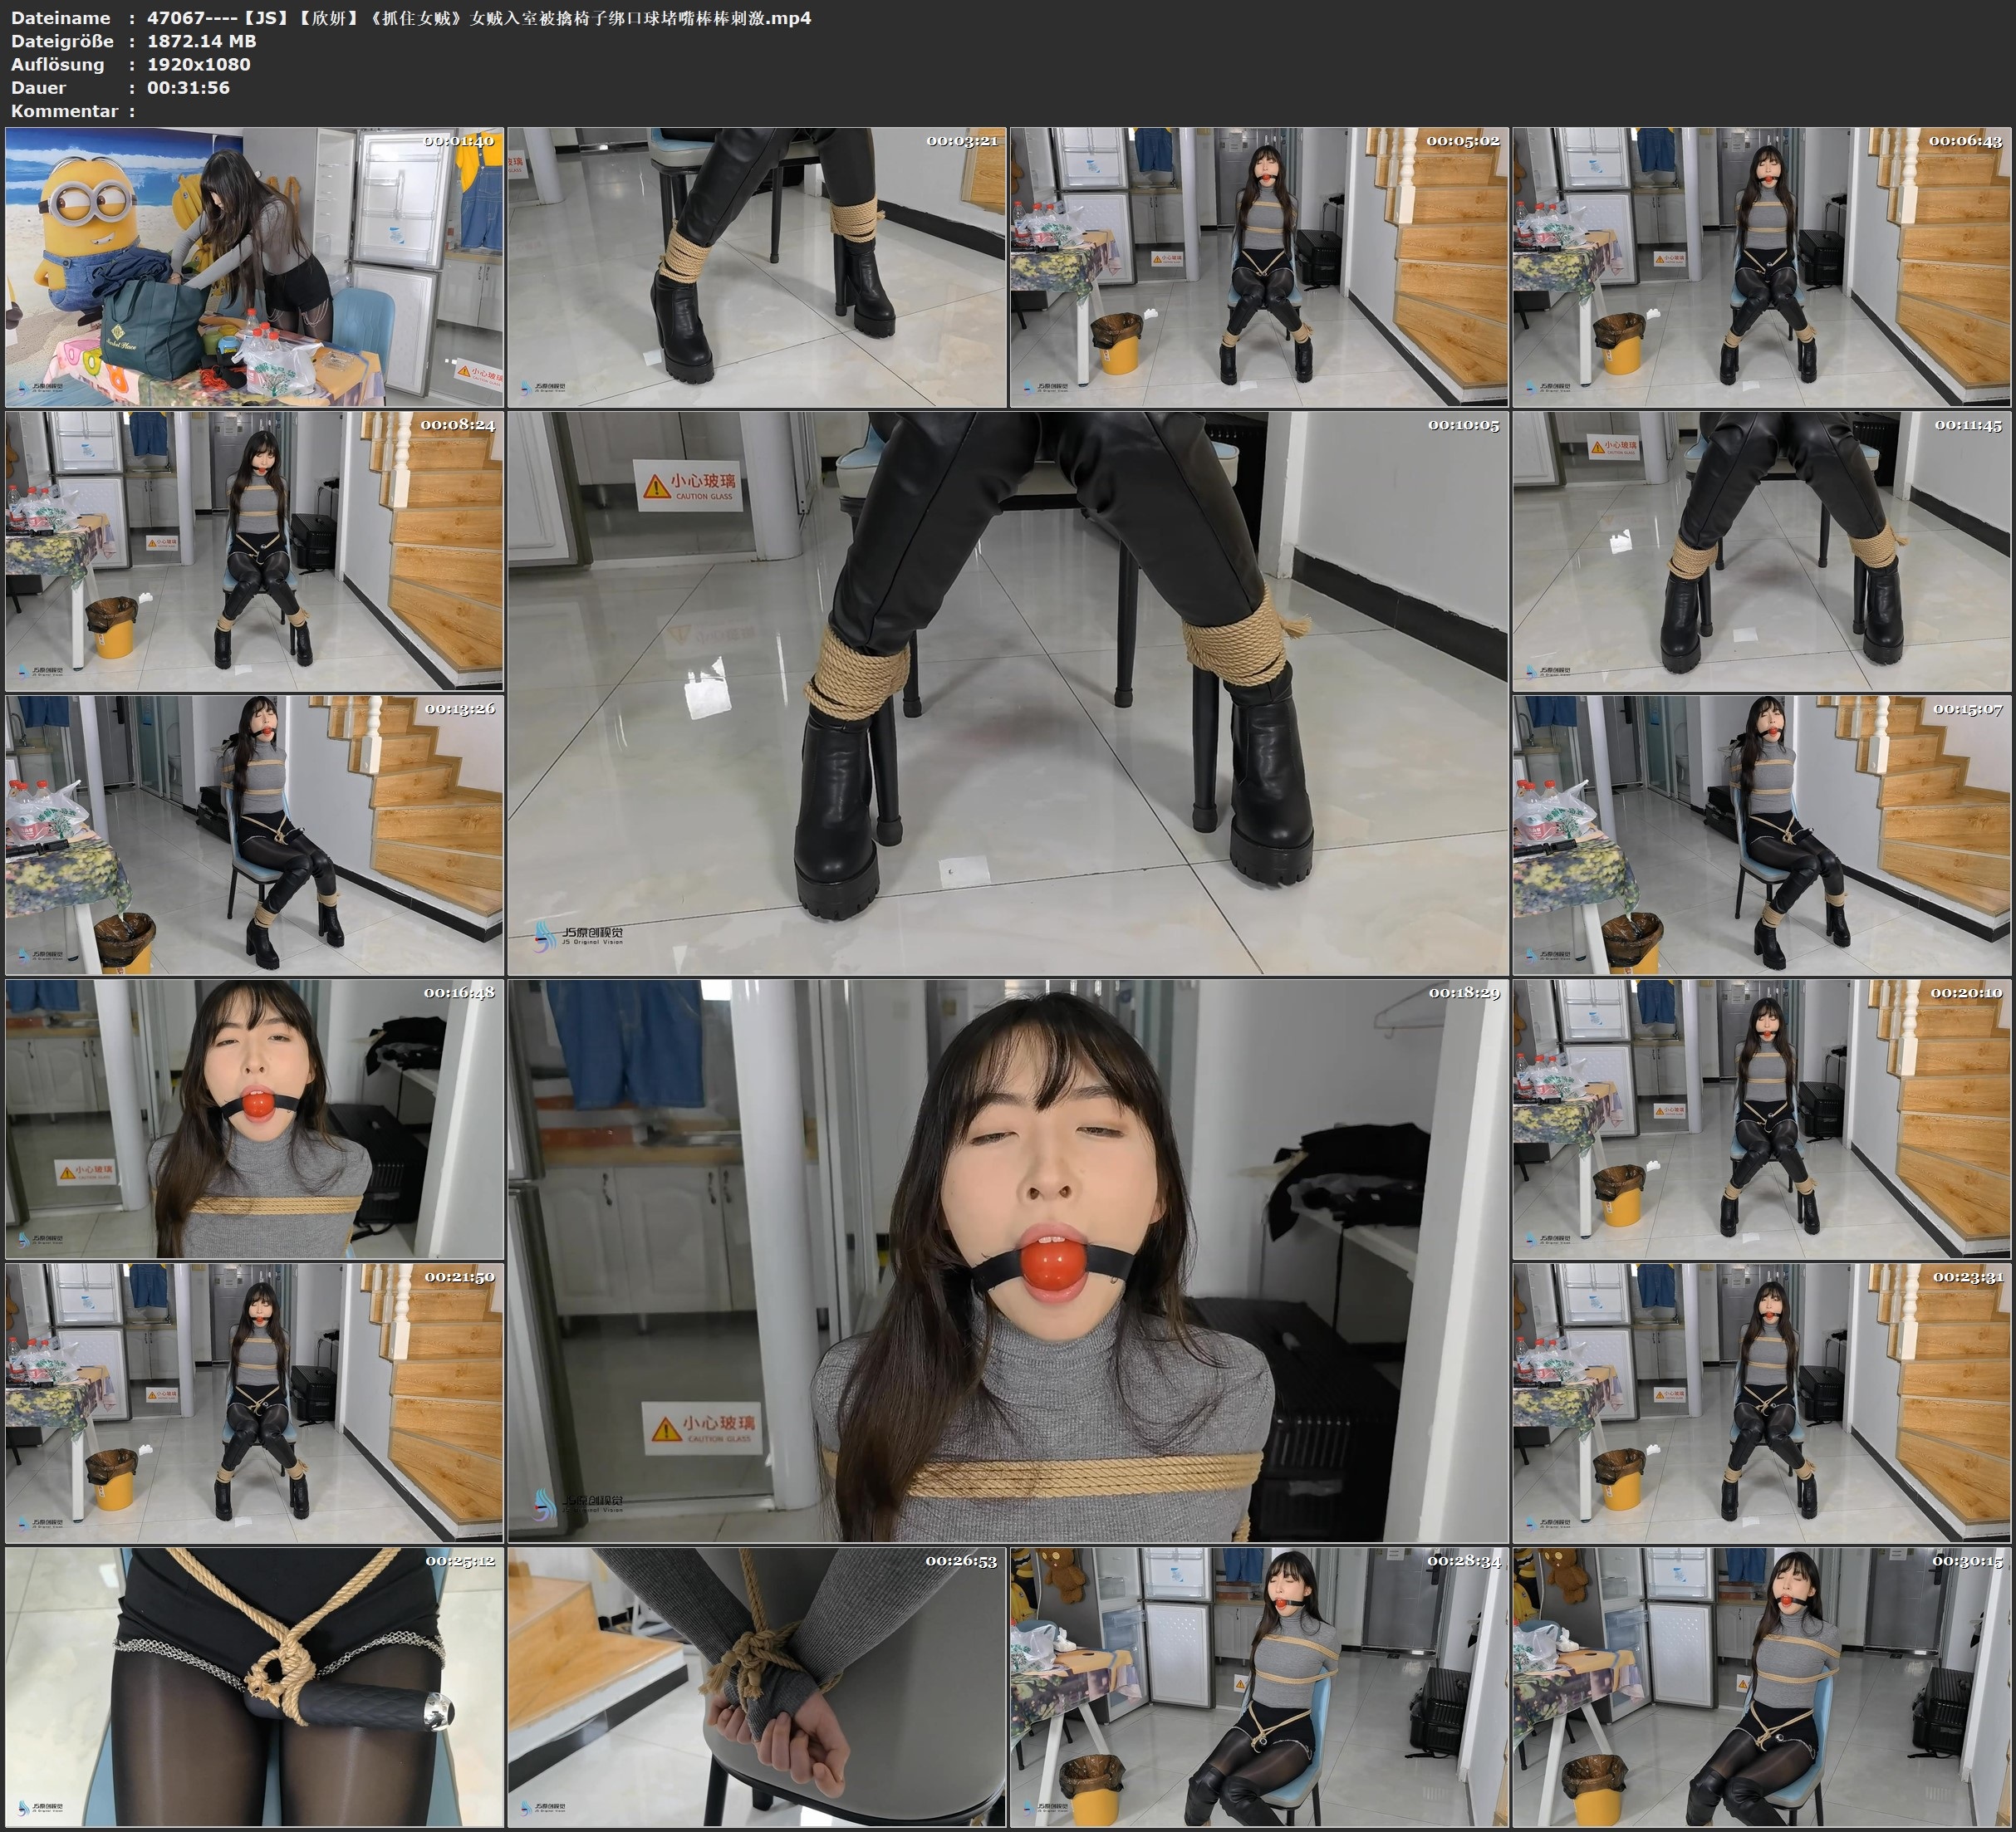
Task: Click the frame labeled 00:06:43
Action: [1762, 267]
